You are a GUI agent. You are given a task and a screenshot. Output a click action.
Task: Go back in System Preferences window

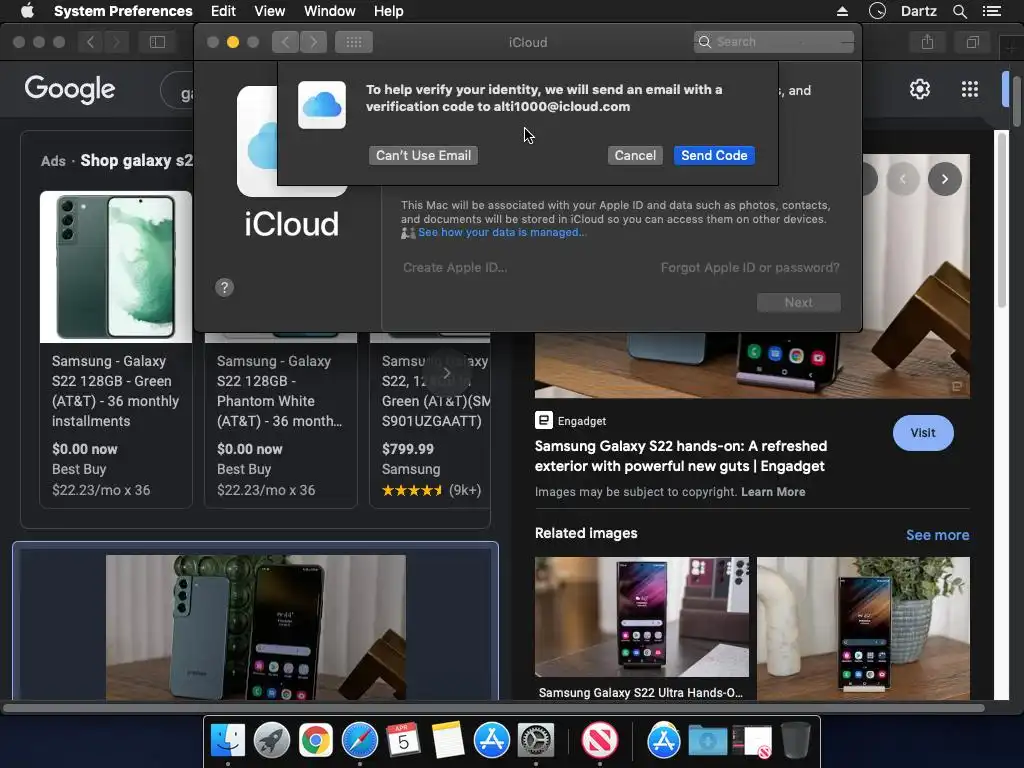click(285, 42)
